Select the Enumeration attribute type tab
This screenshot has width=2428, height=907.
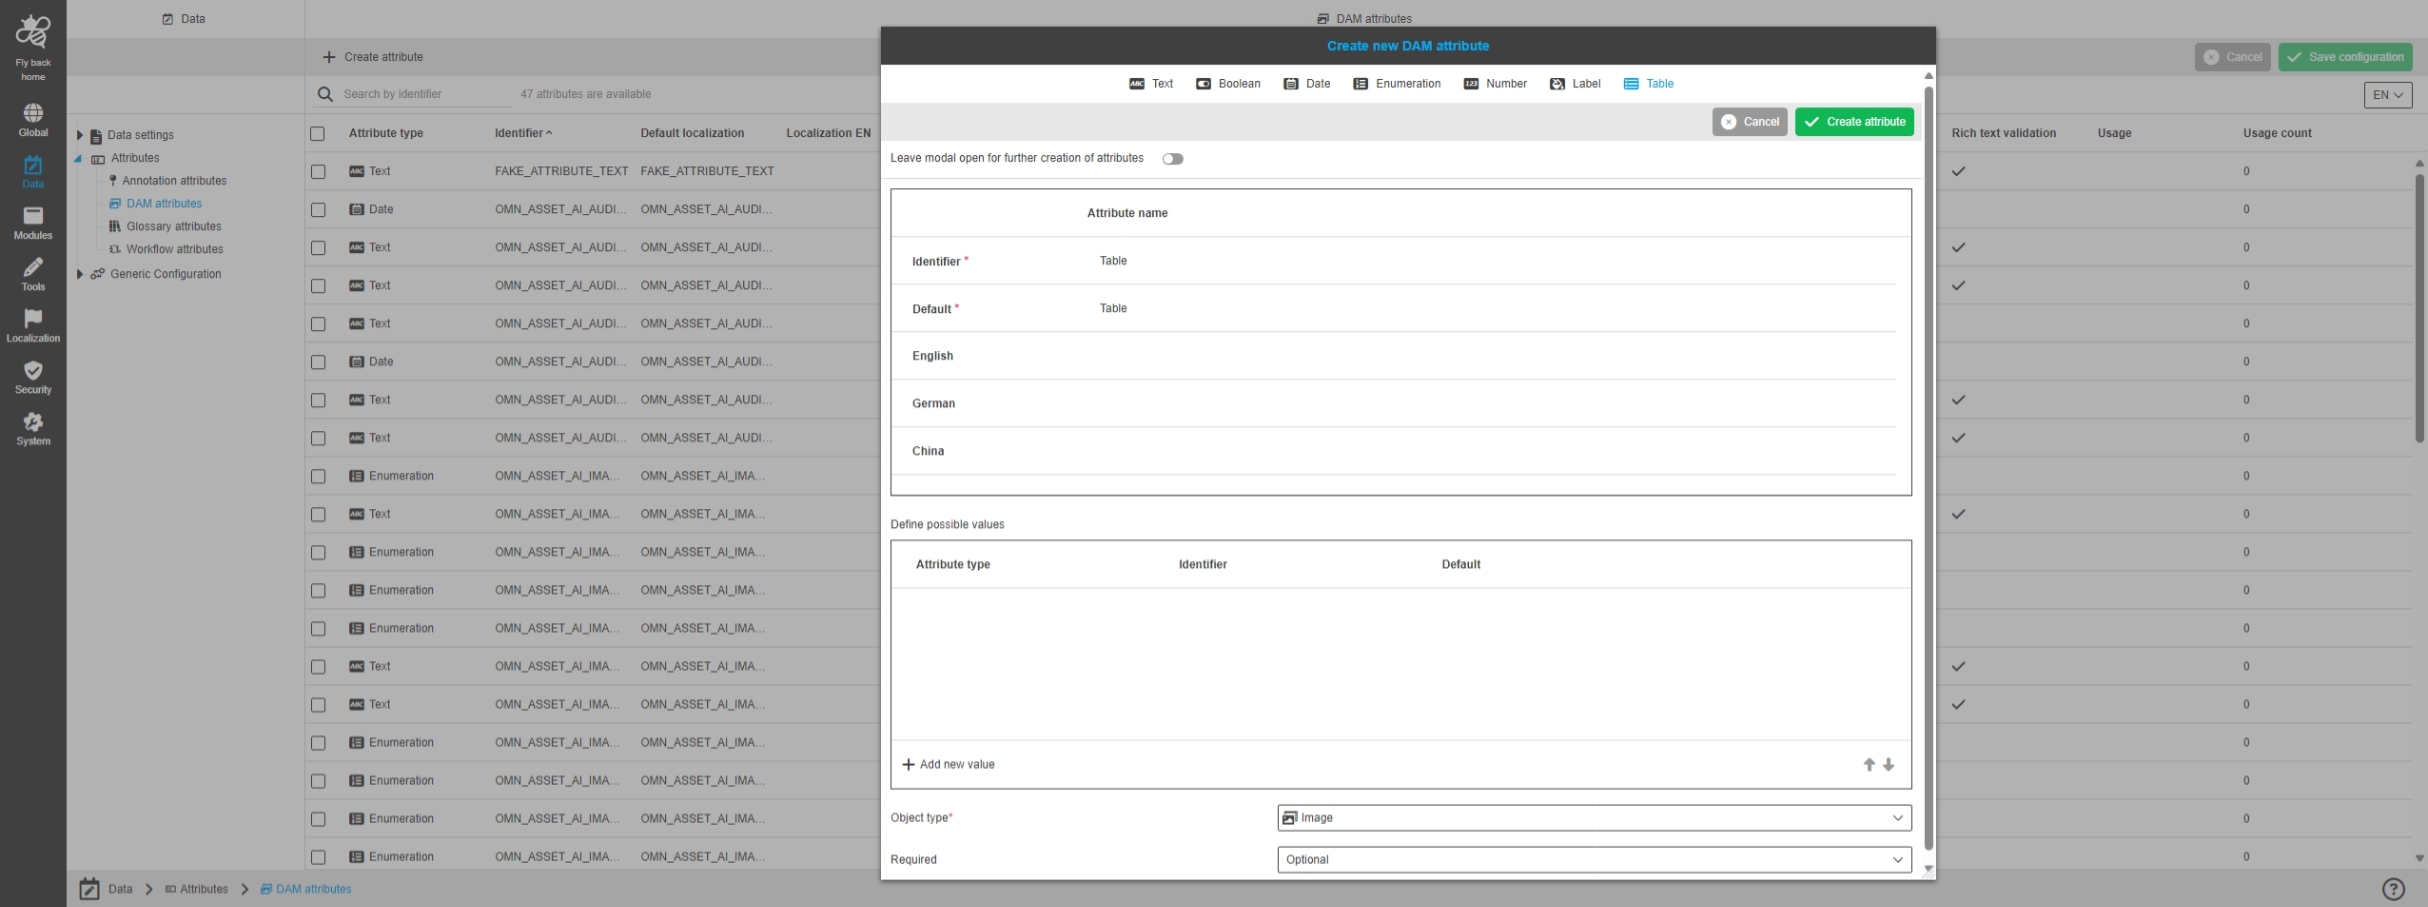pyautogui.click(x=1397, y=84)
